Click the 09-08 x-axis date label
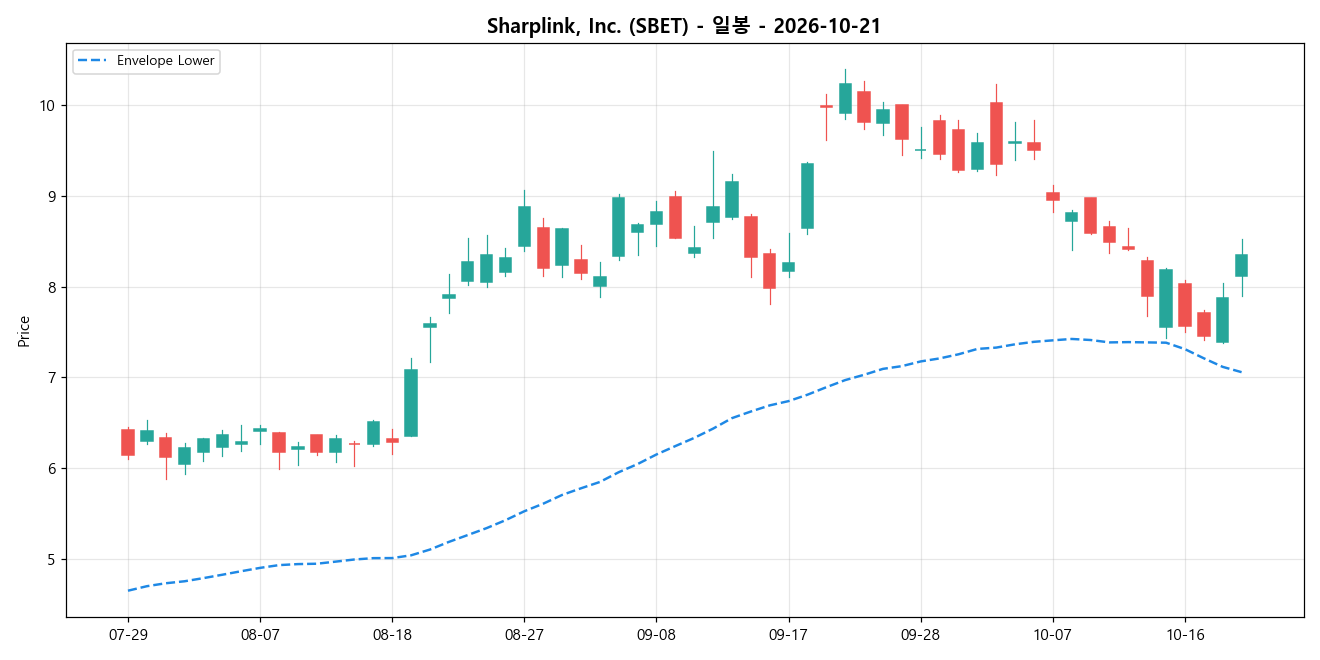This screenshot has height=660, width=1320. [x=656, y=634]
